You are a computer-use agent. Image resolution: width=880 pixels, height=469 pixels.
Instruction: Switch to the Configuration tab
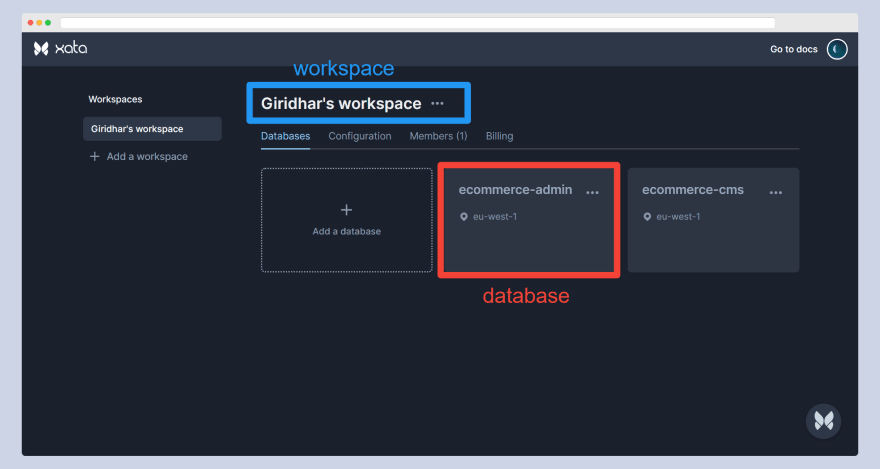360,136
